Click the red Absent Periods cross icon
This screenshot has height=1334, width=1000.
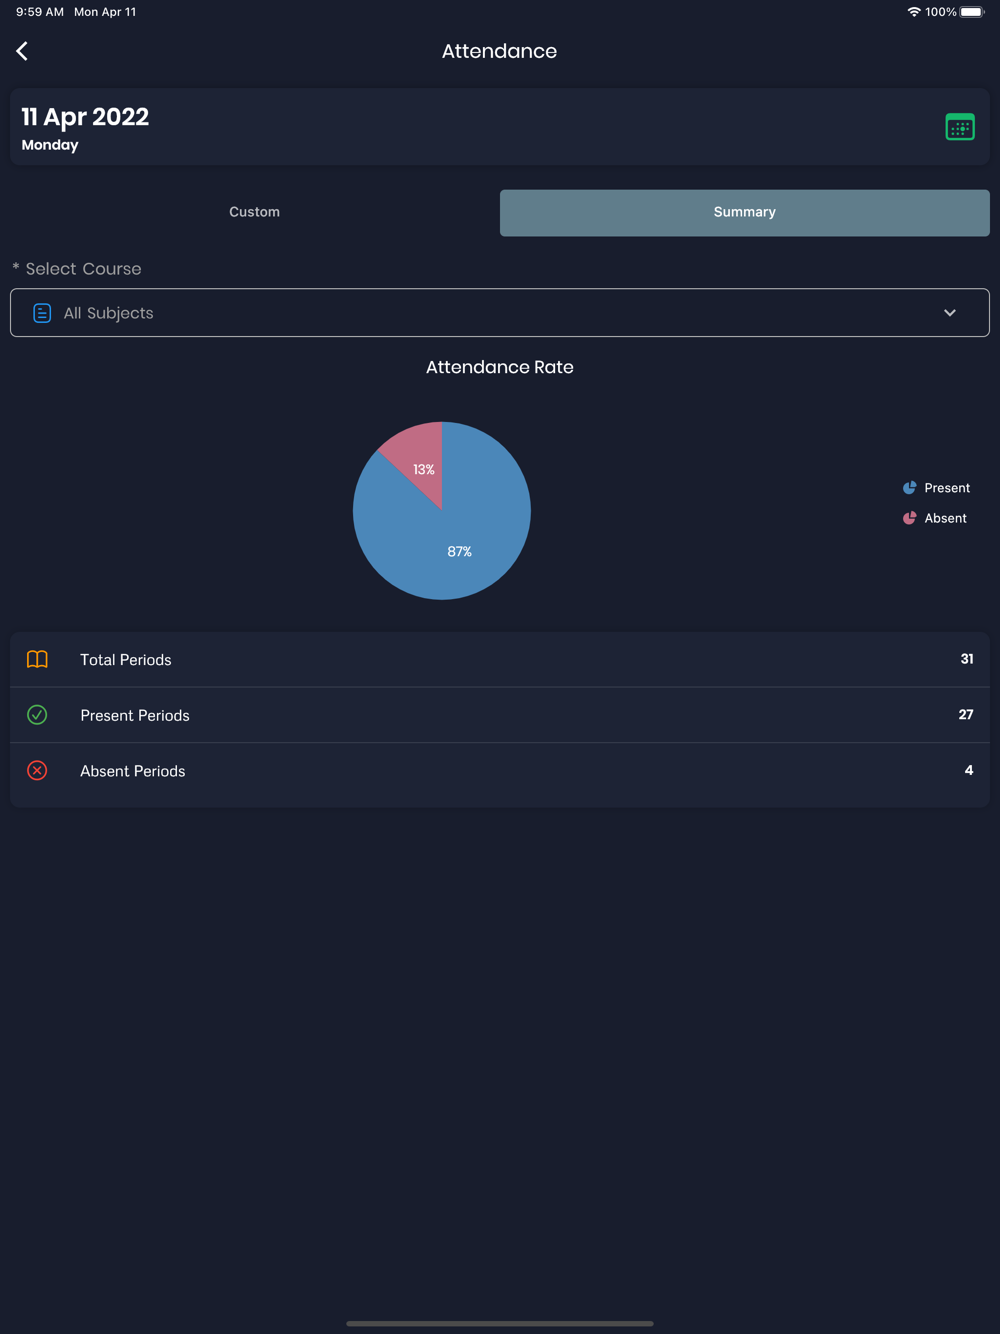click(x=37, y=770)
